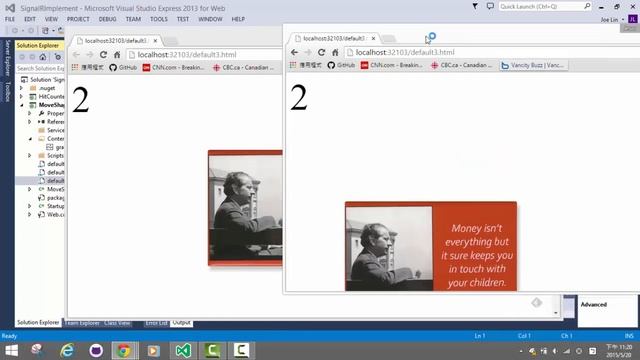This screenshot has height=360, width=640.
Task: Select the Service folder in tree
Action: pyautogui.click(x=51, y=130)
